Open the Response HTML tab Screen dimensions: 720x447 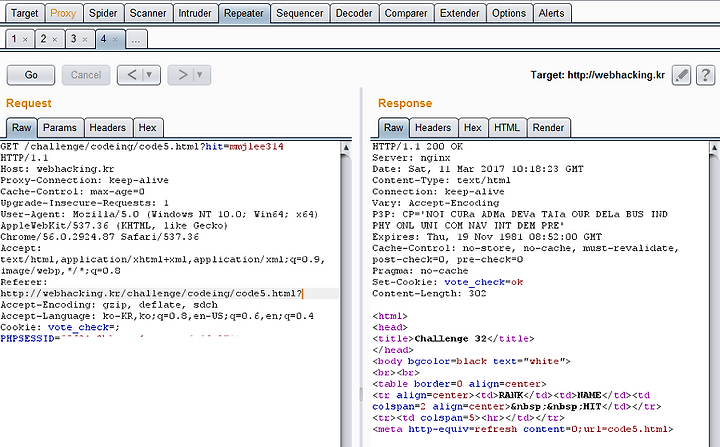tap(507, 128)
